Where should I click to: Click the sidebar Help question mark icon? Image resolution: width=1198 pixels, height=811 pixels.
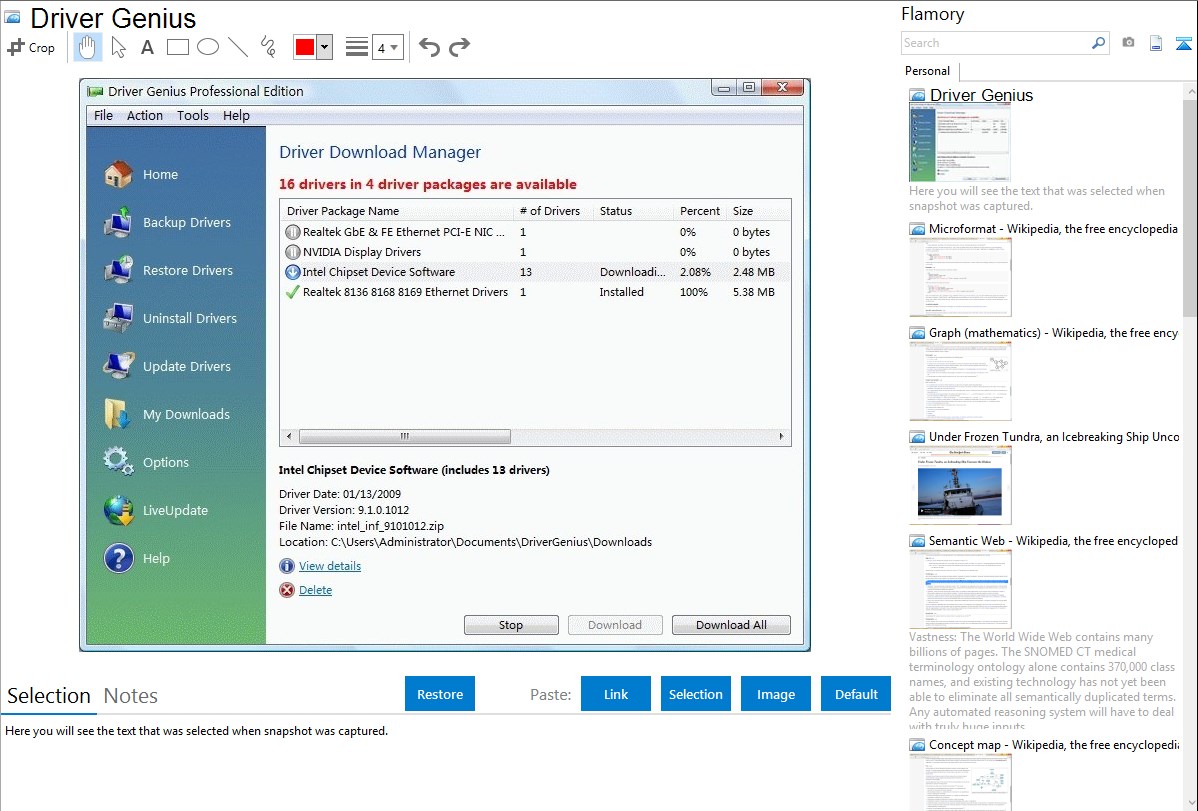point(118,558)
